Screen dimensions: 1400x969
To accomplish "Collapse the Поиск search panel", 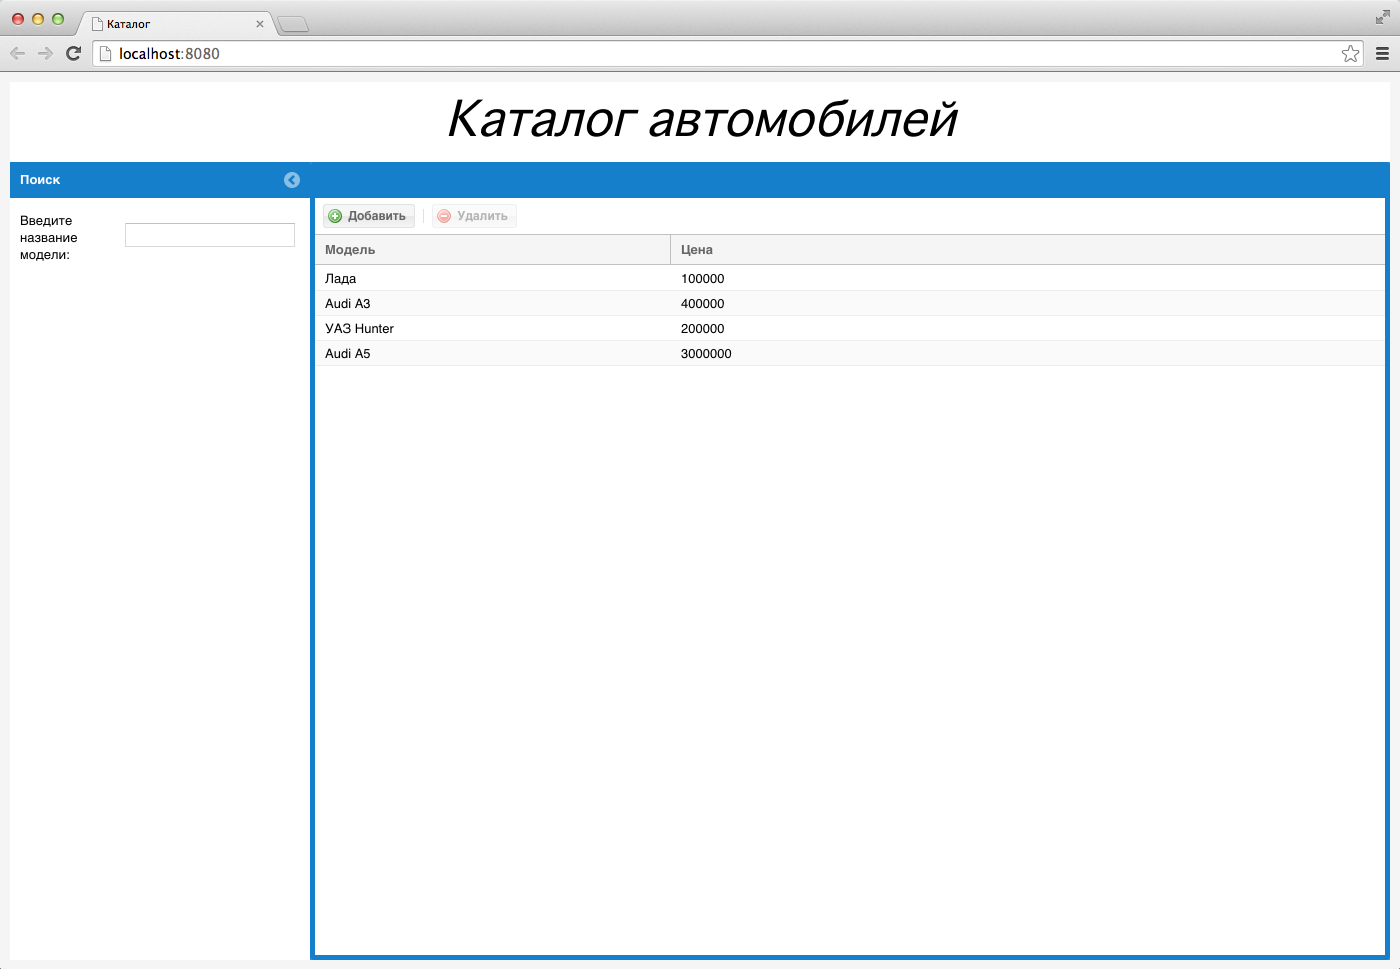I will 292,180.
